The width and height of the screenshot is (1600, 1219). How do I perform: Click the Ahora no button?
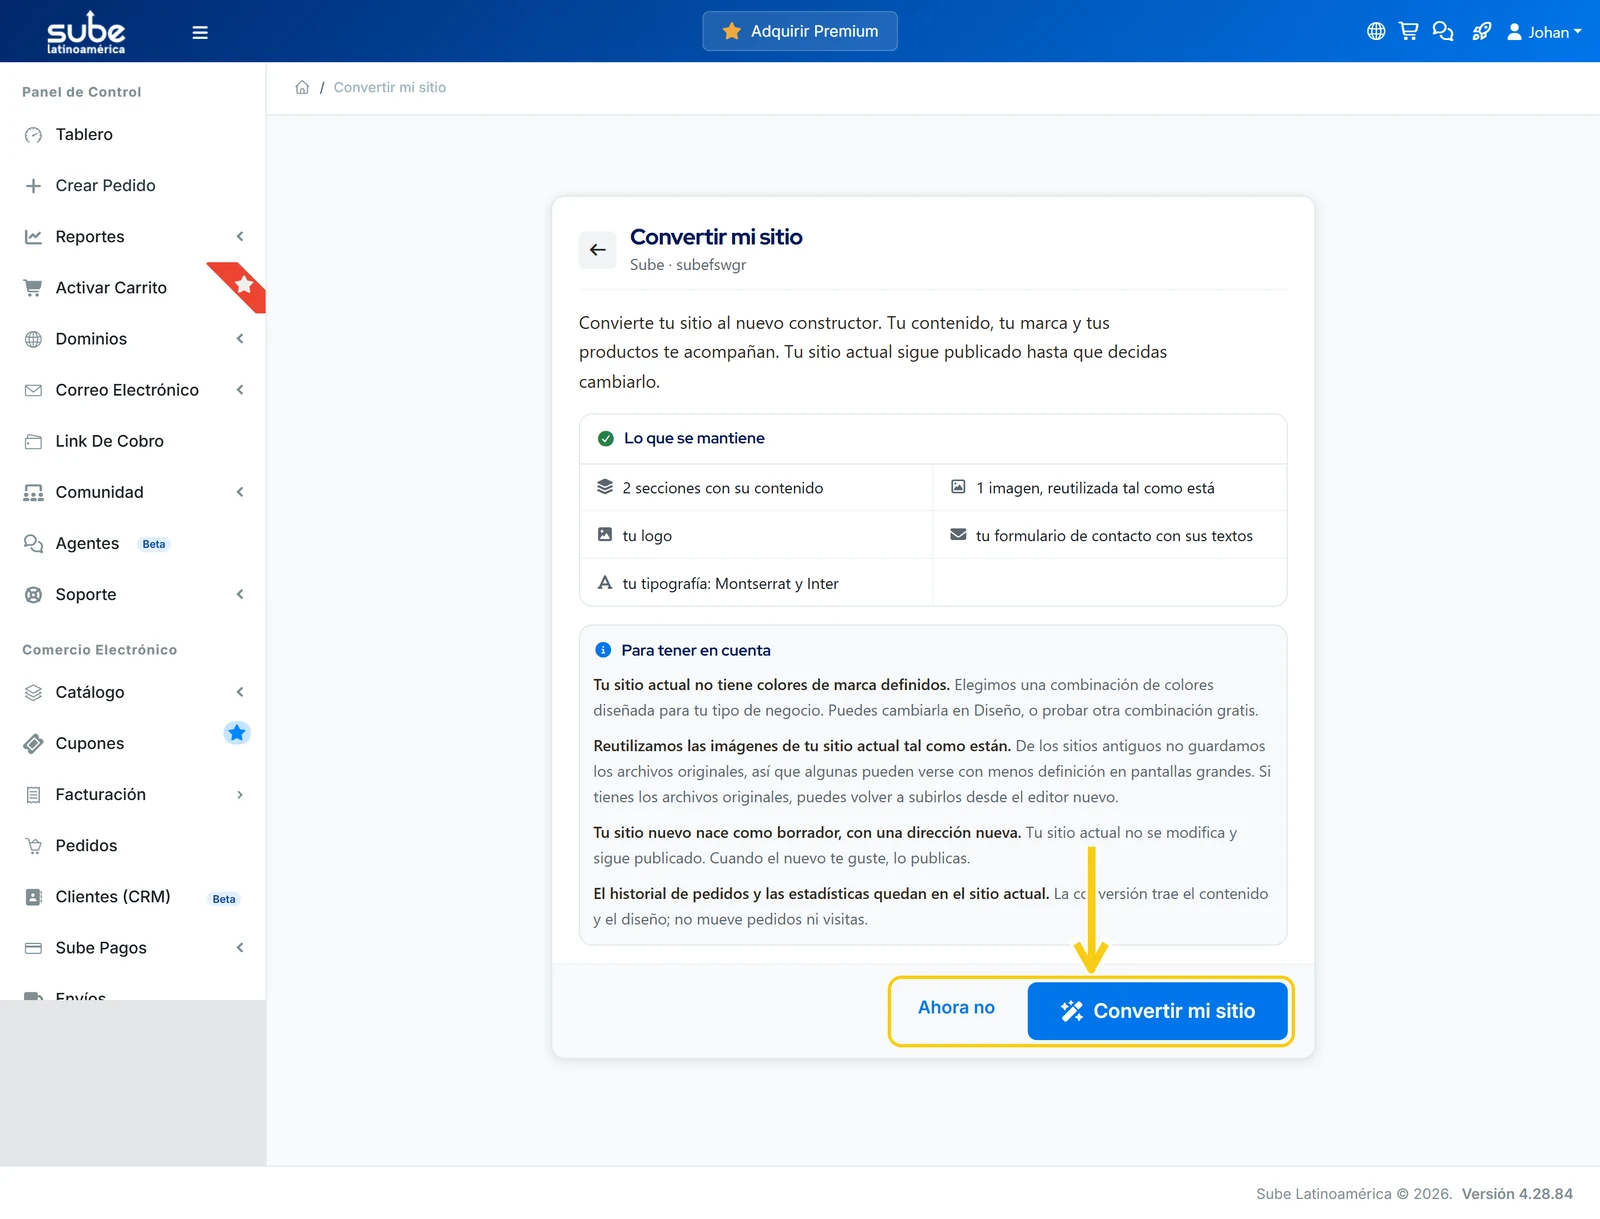click(x=956, y=1008)
